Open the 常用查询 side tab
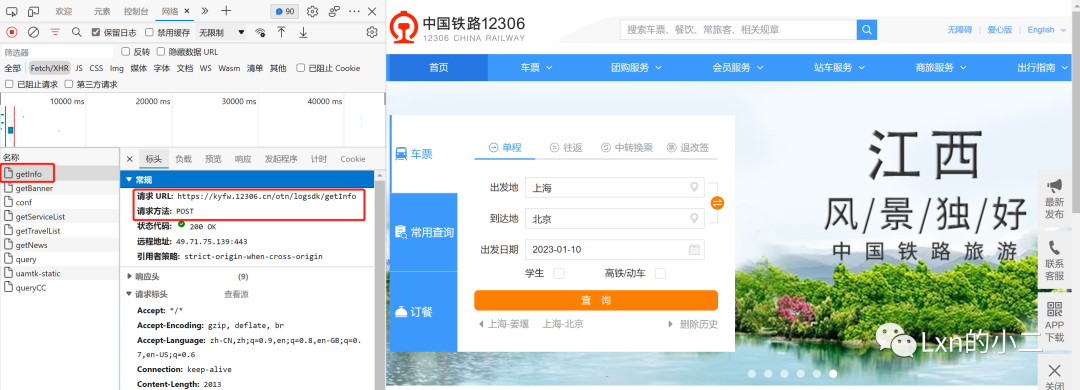 coord(424,232)
